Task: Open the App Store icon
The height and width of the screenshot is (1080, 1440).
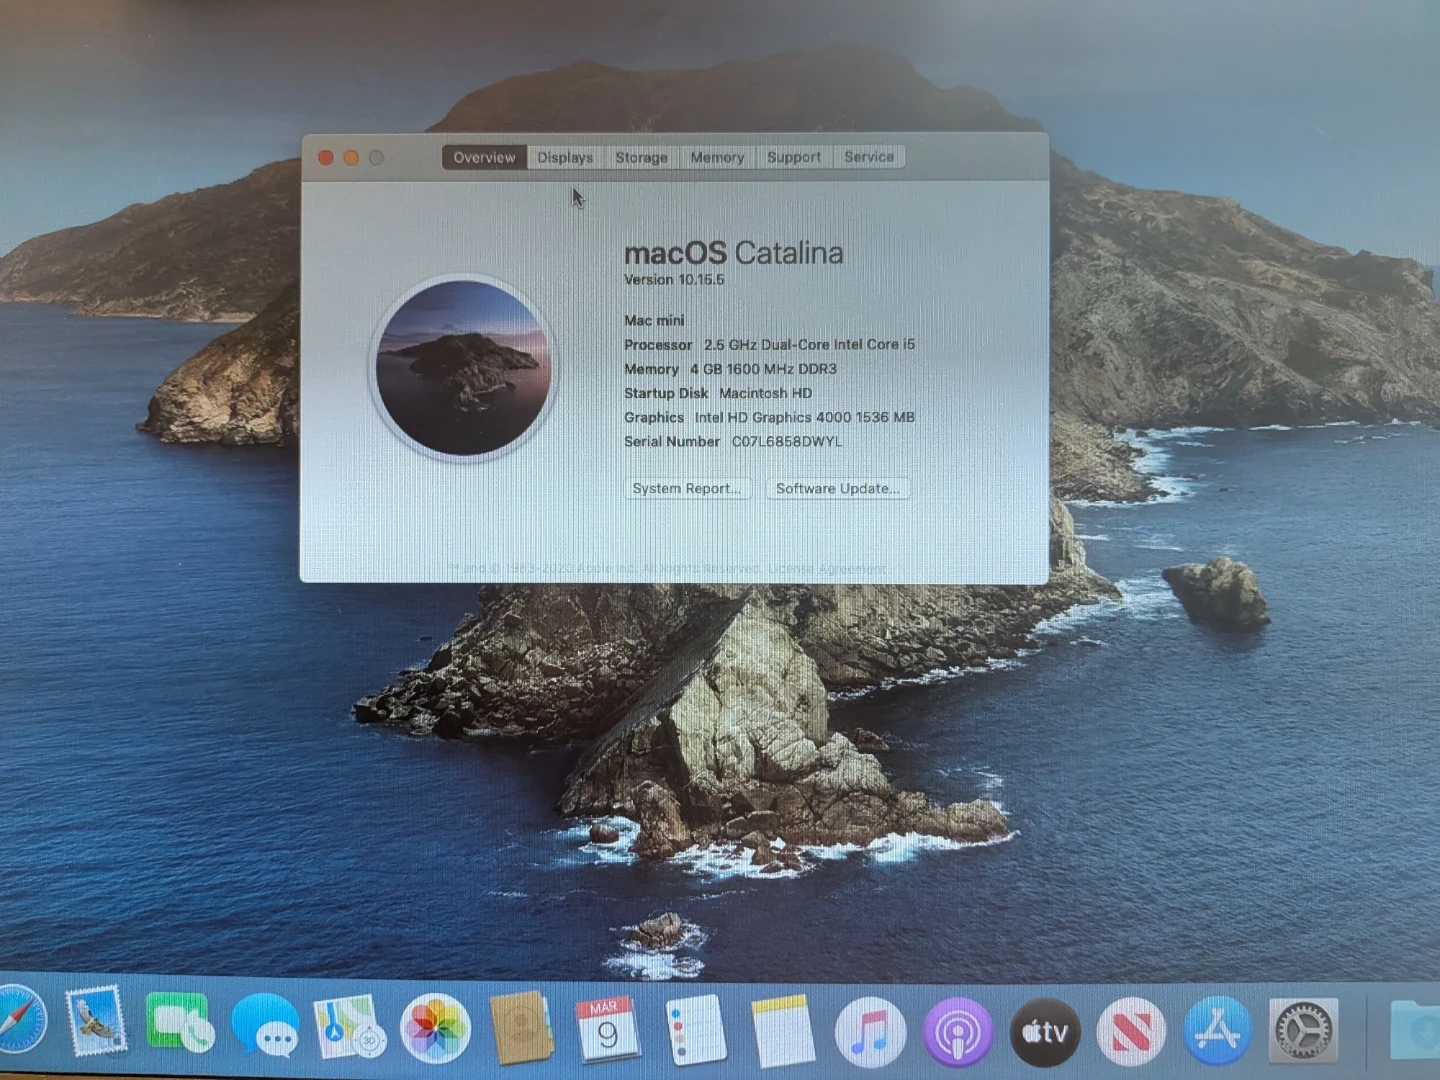Action: pyautogui.click(x=1217, y=1031)
